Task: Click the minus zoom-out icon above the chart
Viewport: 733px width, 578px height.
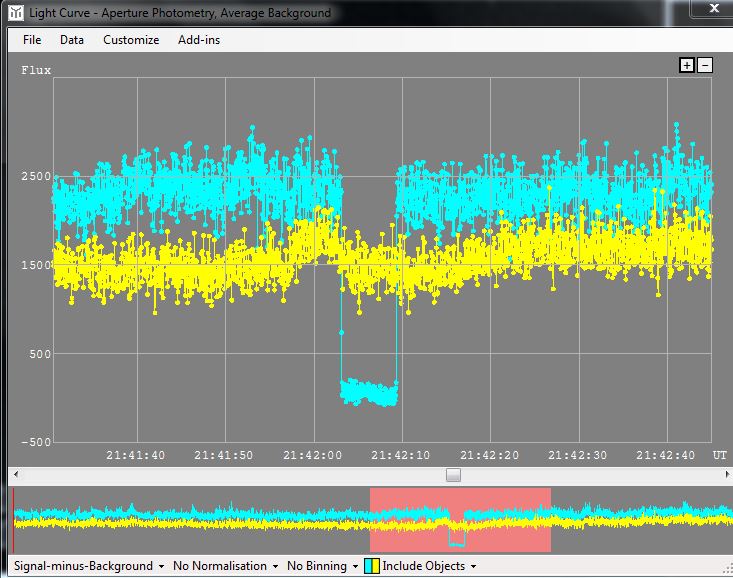Action: pos(705,65)
